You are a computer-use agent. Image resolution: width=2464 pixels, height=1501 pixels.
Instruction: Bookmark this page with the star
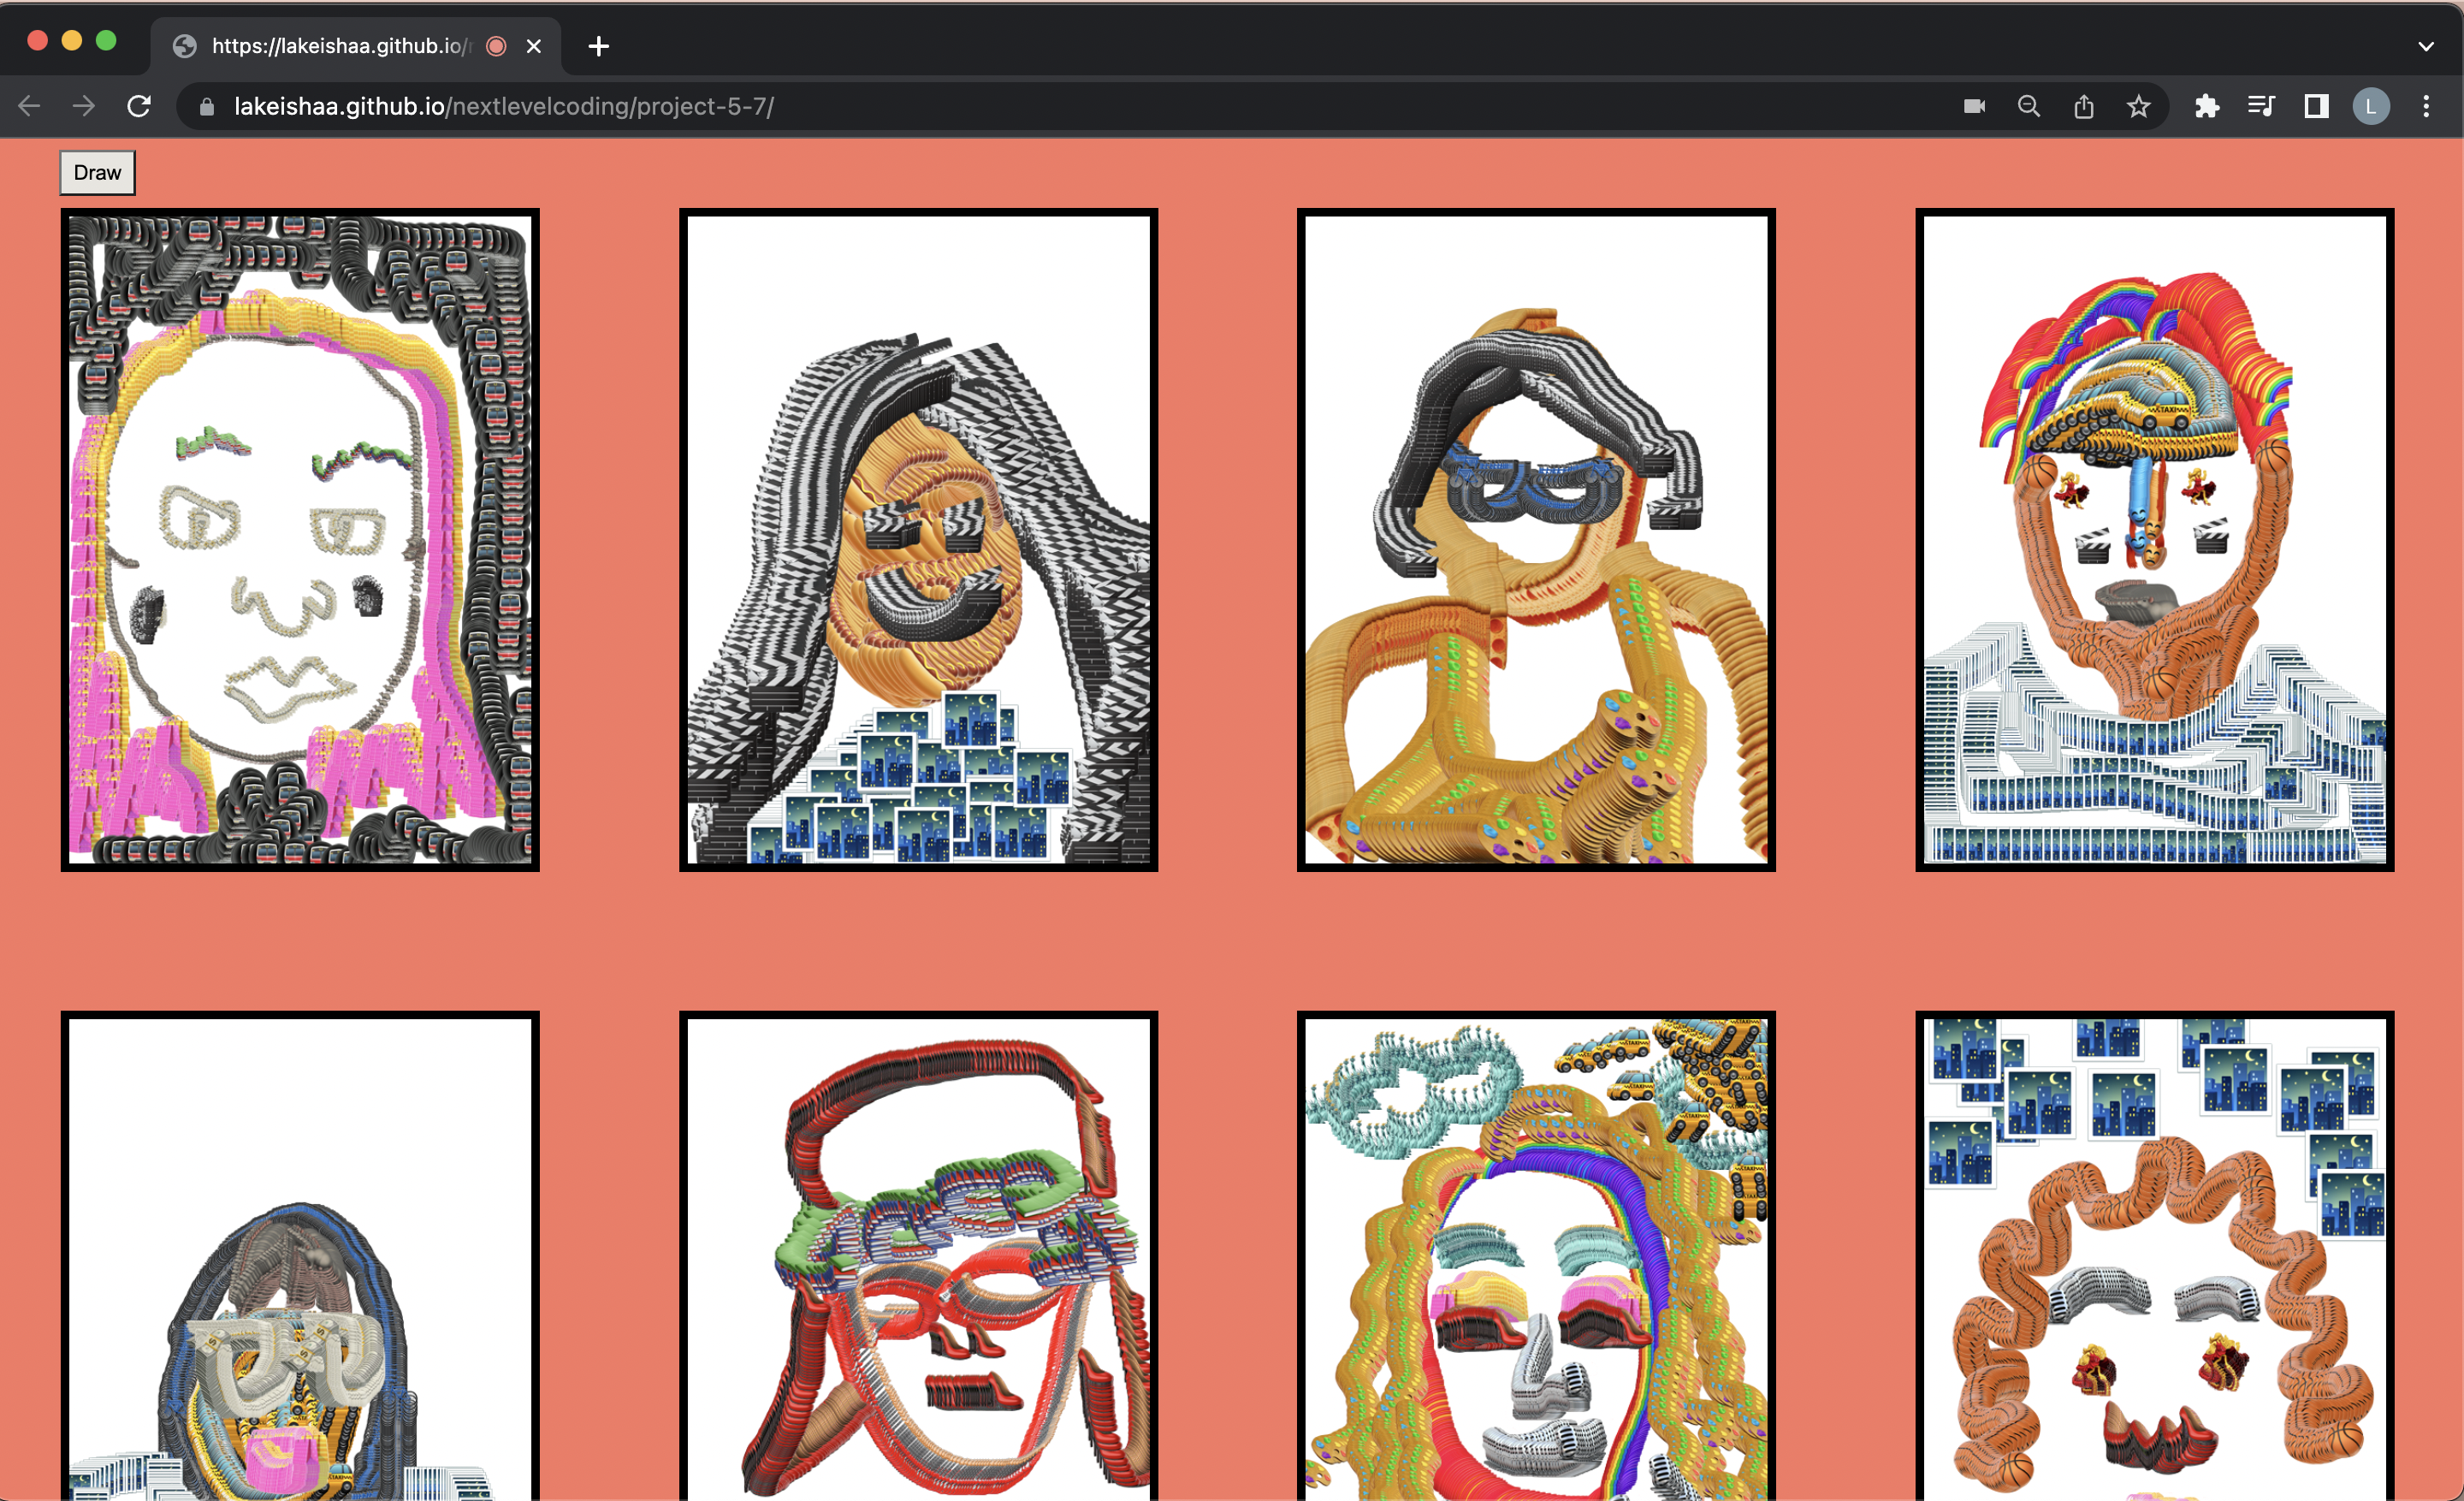click(2138, 106)
